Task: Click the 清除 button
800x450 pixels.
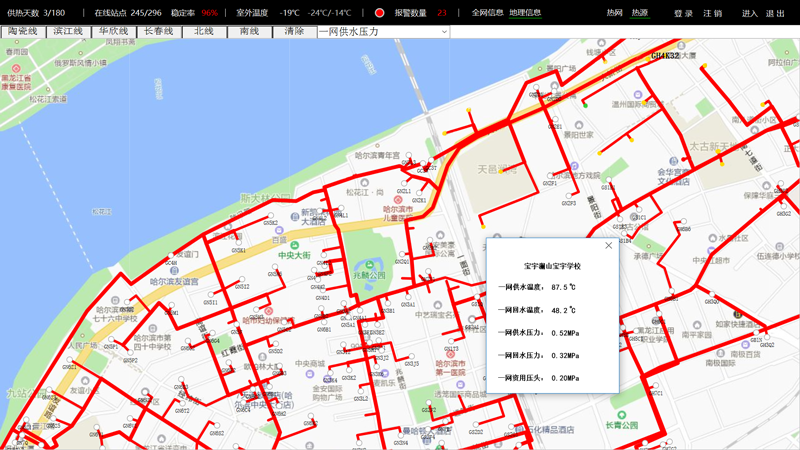Action: (294, 32)
